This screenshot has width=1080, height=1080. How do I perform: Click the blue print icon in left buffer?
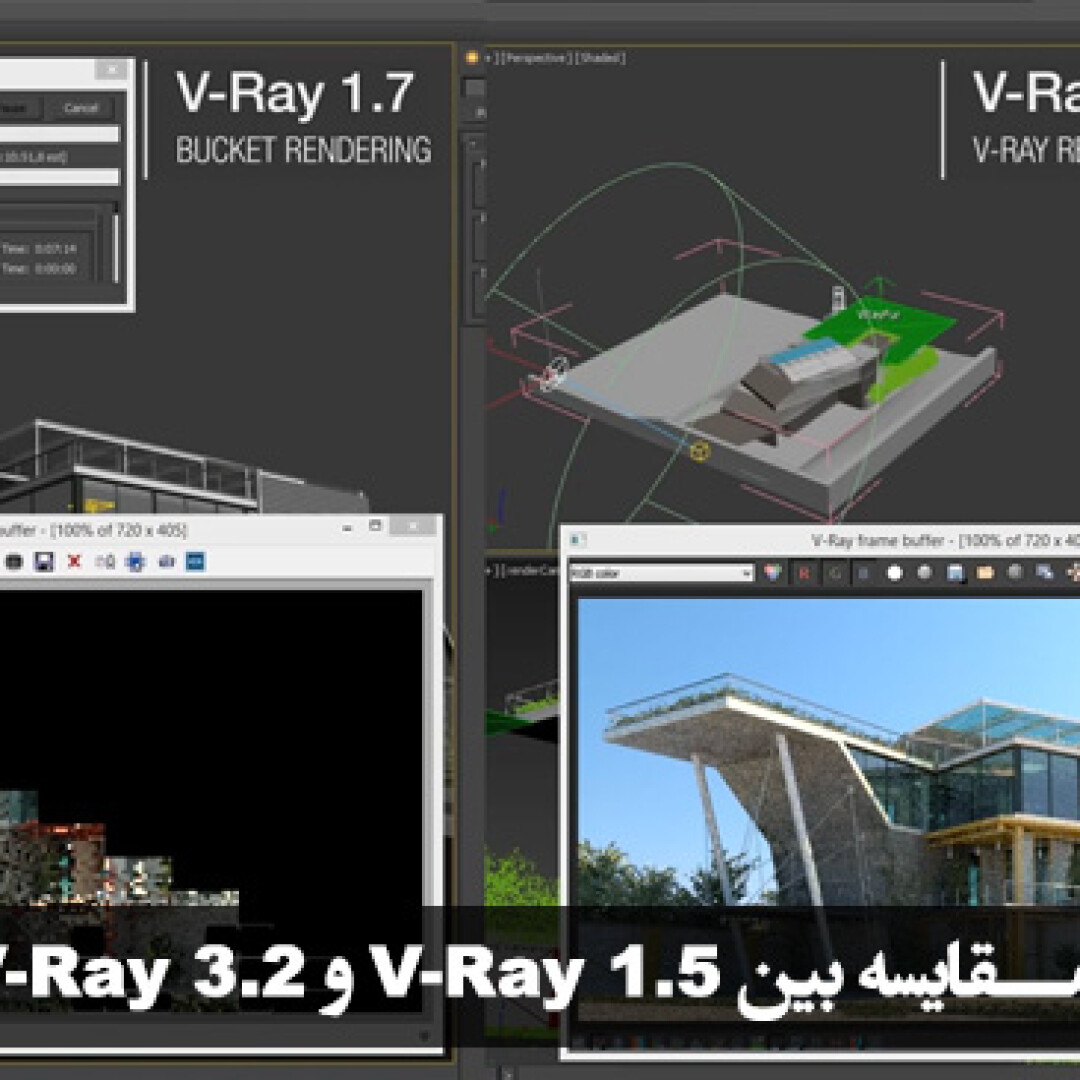tap(135, 562)
